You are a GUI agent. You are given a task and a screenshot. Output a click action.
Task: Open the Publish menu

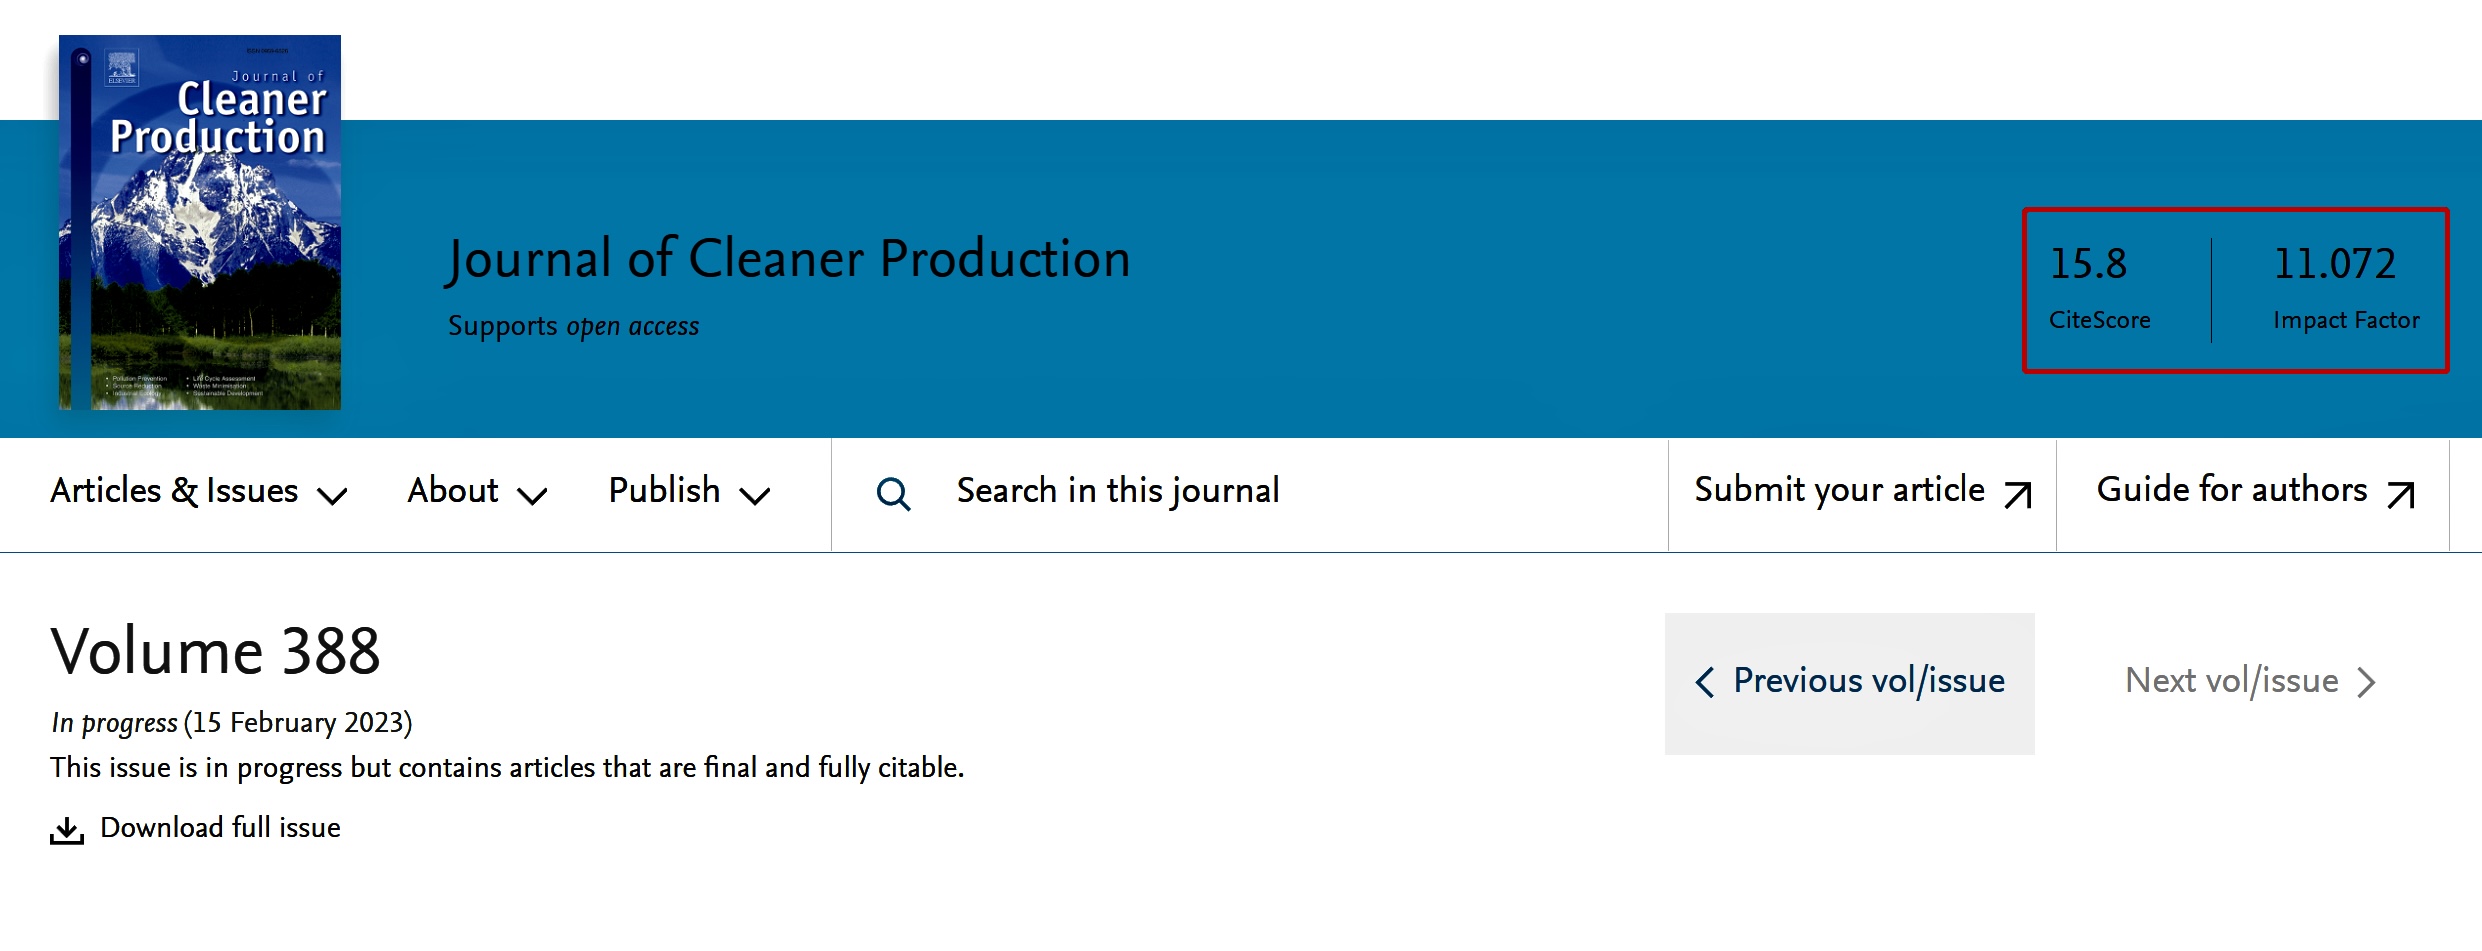click(x=690, y=491)
